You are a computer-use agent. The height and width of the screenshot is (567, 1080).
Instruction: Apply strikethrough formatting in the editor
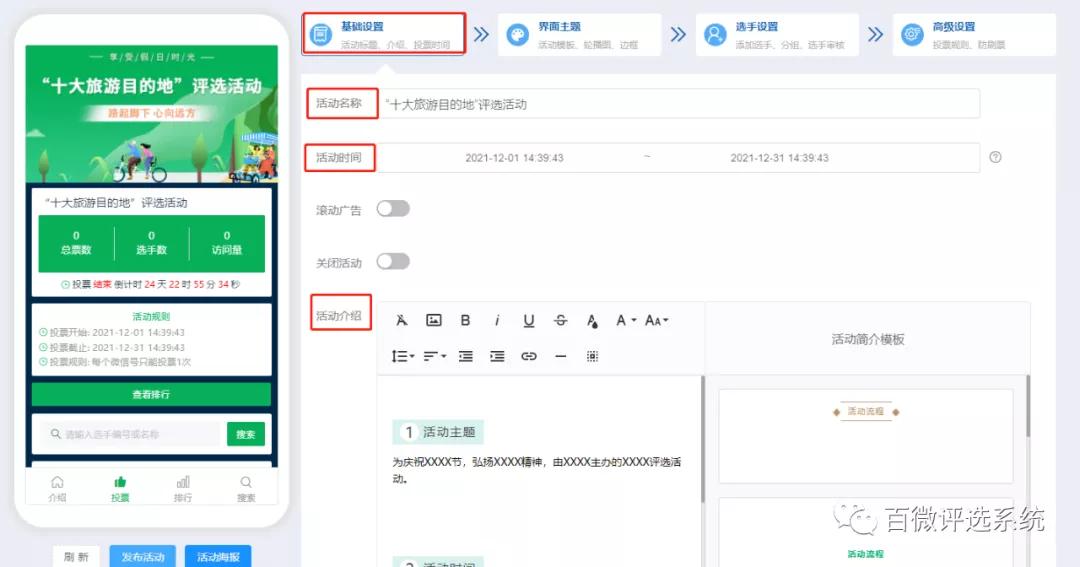pos(561,320)
